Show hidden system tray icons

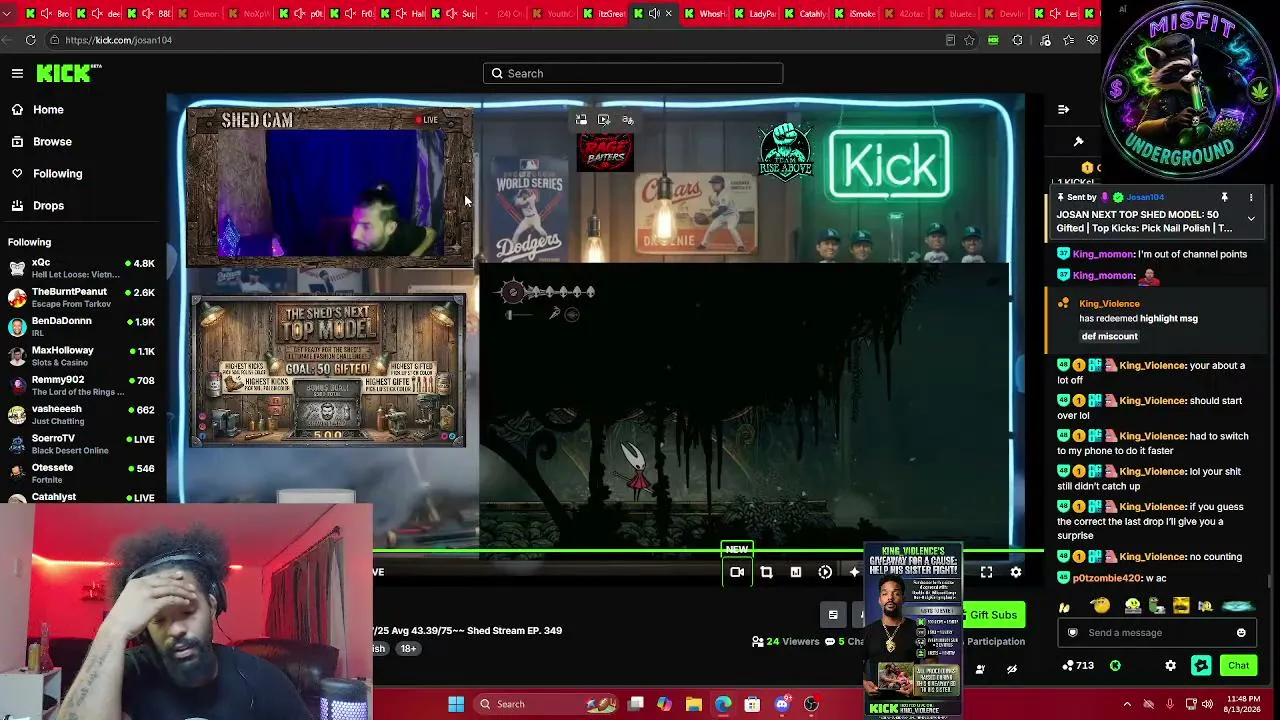pyautogui.click(x=1127, y=704)
